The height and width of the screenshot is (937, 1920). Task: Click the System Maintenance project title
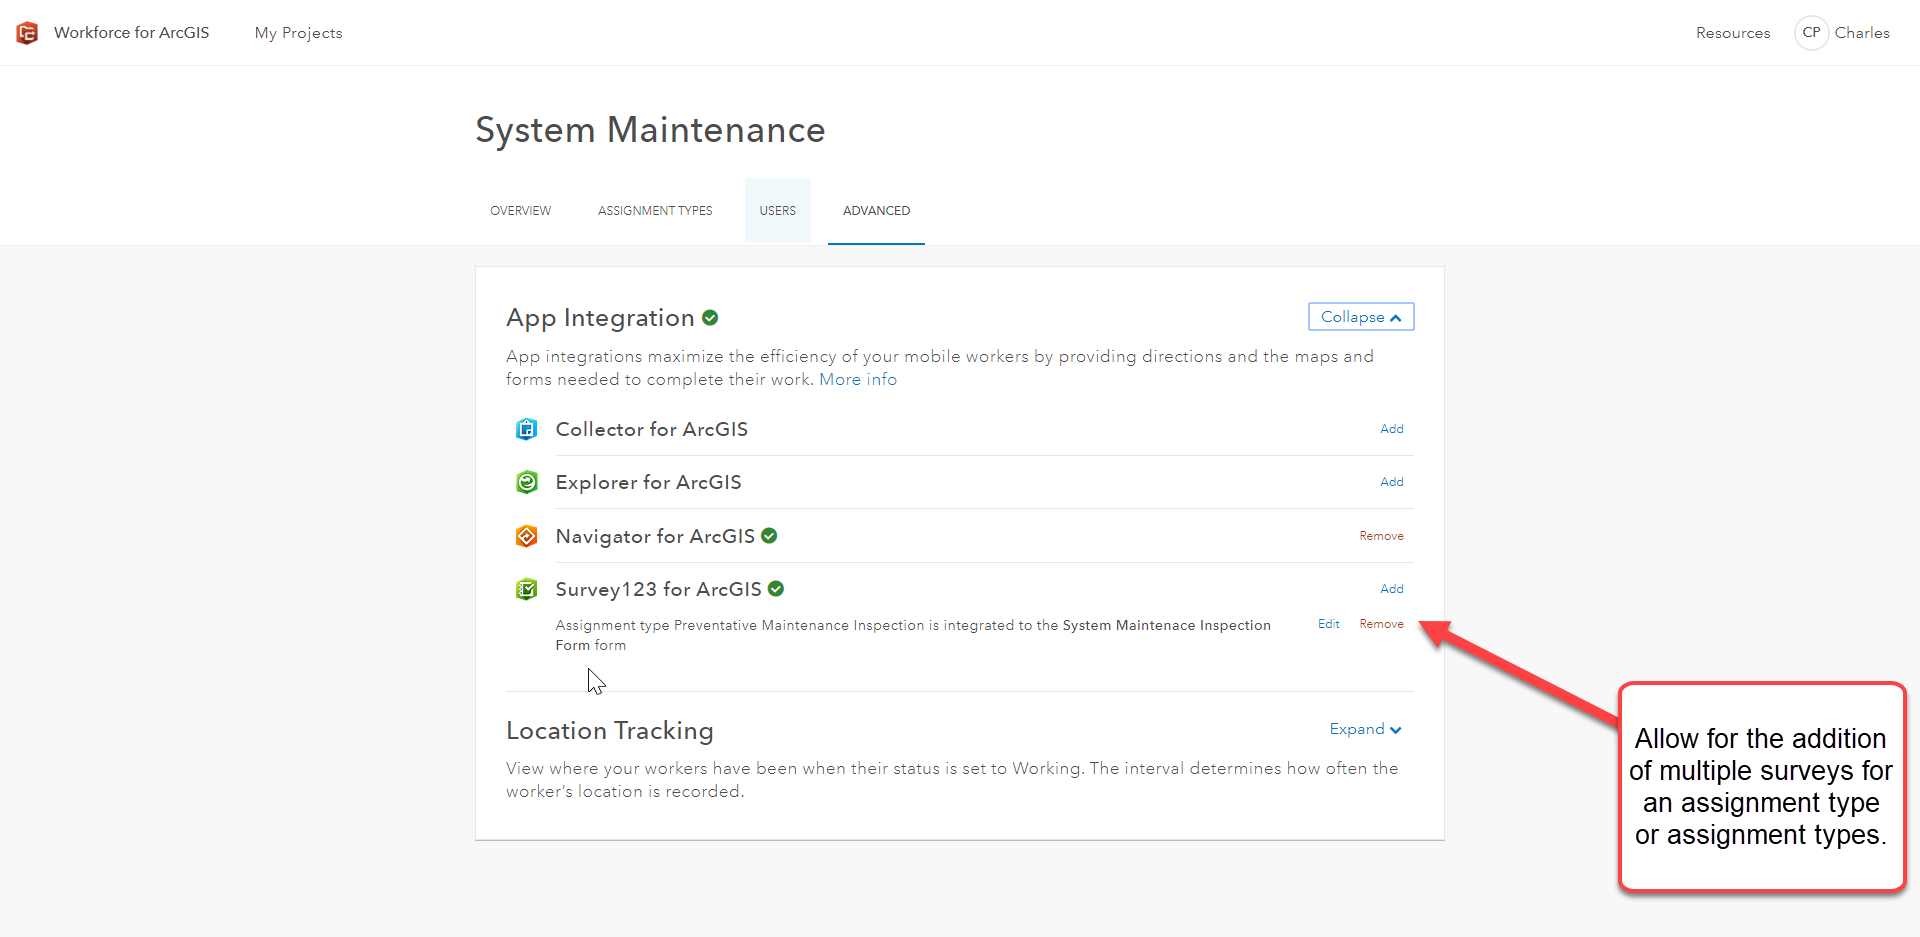pos(650,130)
